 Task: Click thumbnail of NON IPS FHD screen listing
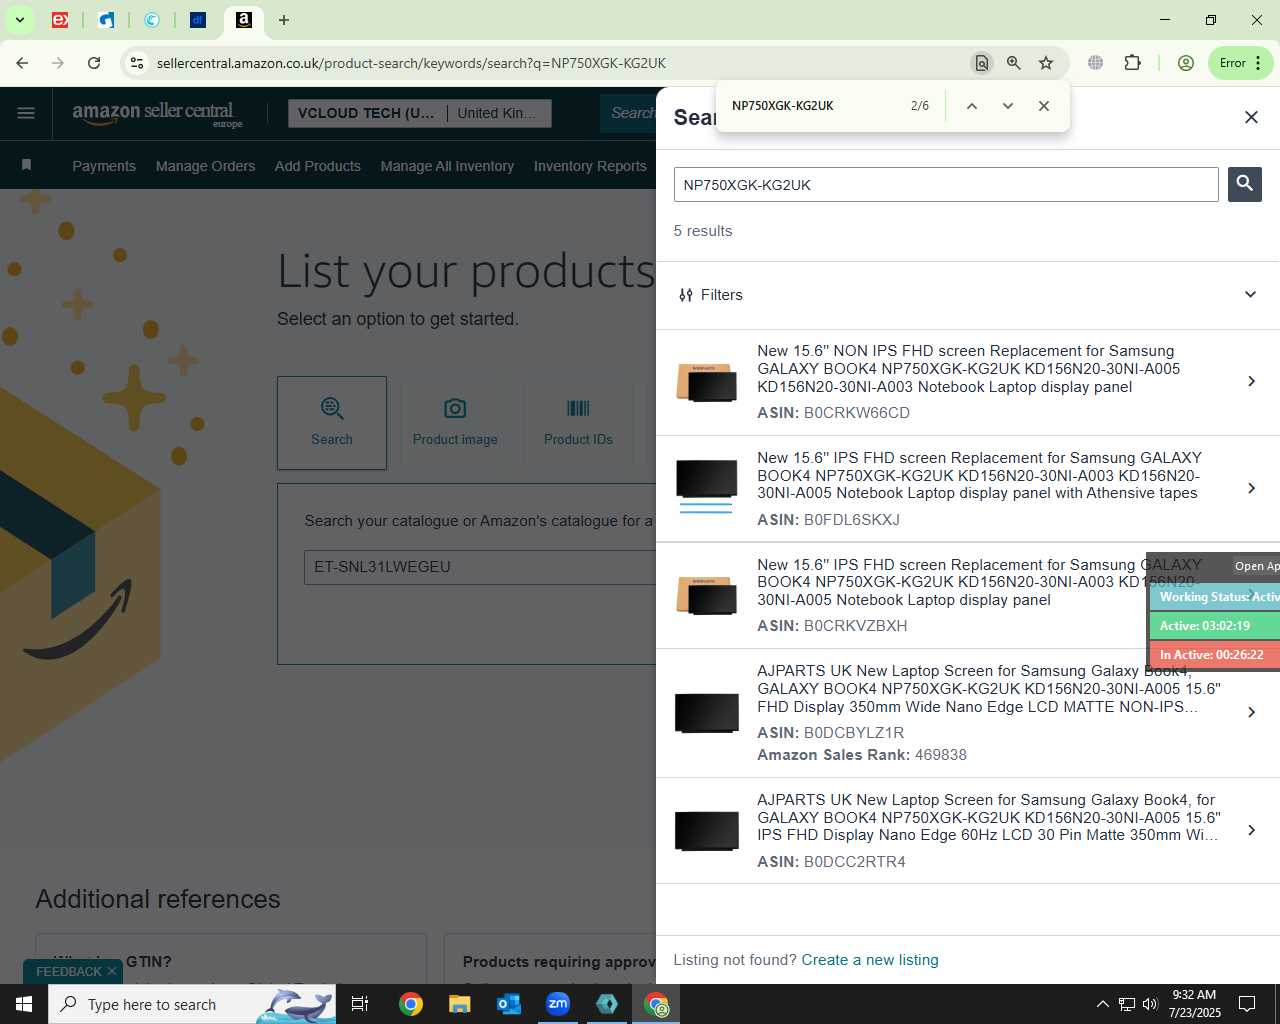(707, 382)
